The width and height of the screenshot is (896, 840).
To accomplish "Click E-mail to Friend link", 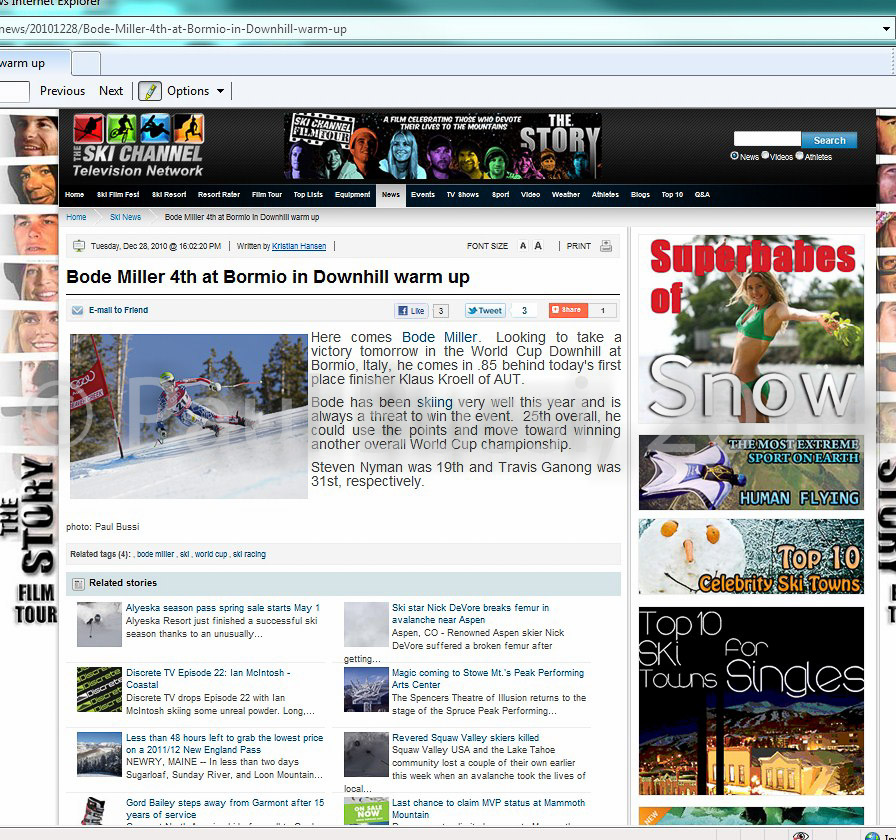I will pos(118,310).
